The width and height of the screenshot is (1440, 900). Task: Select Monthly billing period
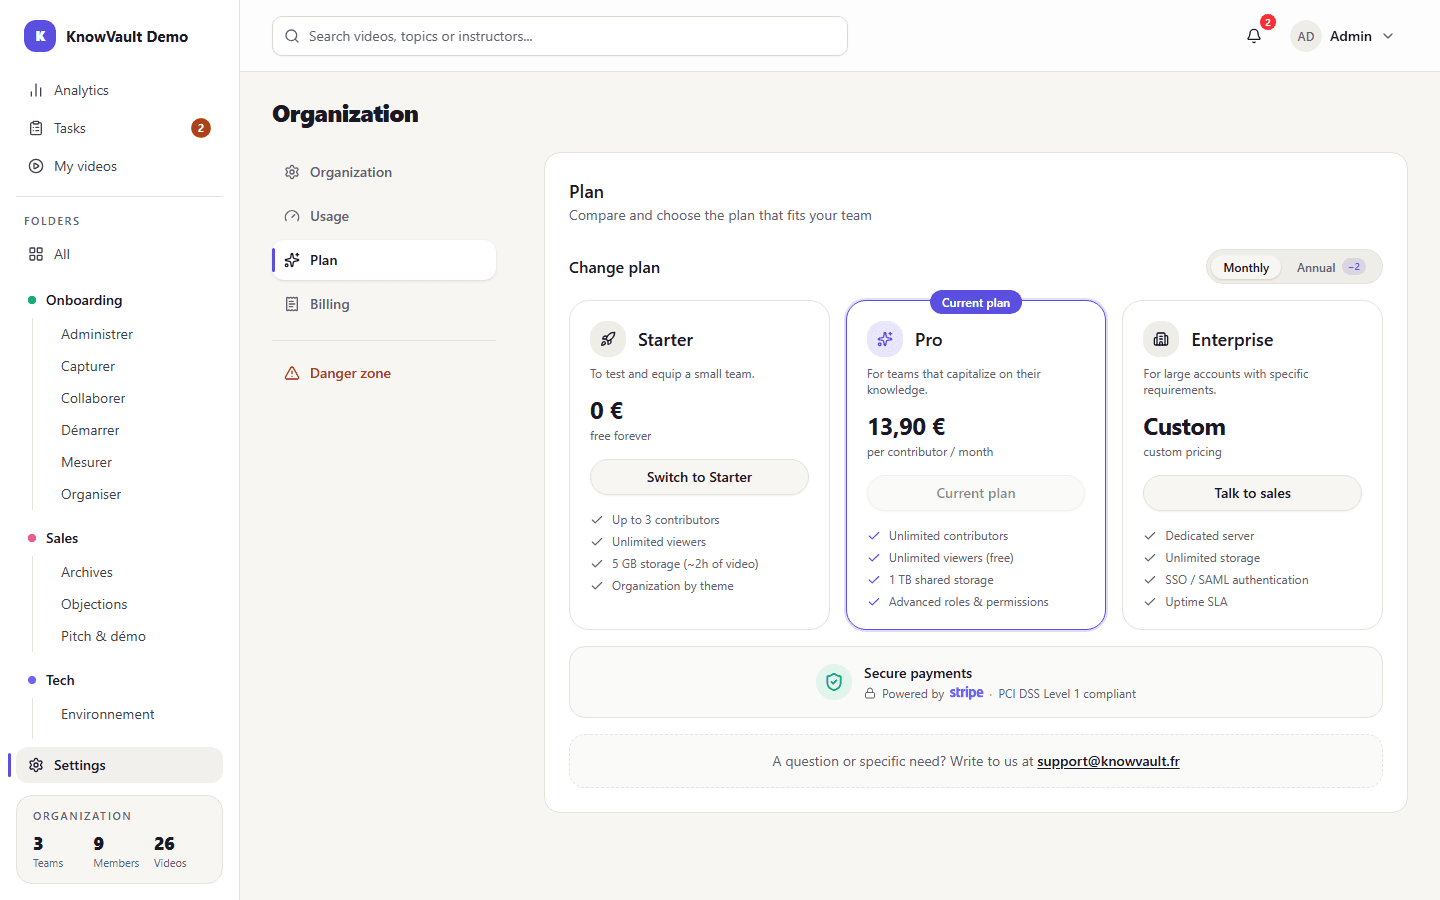[1246, 267]
